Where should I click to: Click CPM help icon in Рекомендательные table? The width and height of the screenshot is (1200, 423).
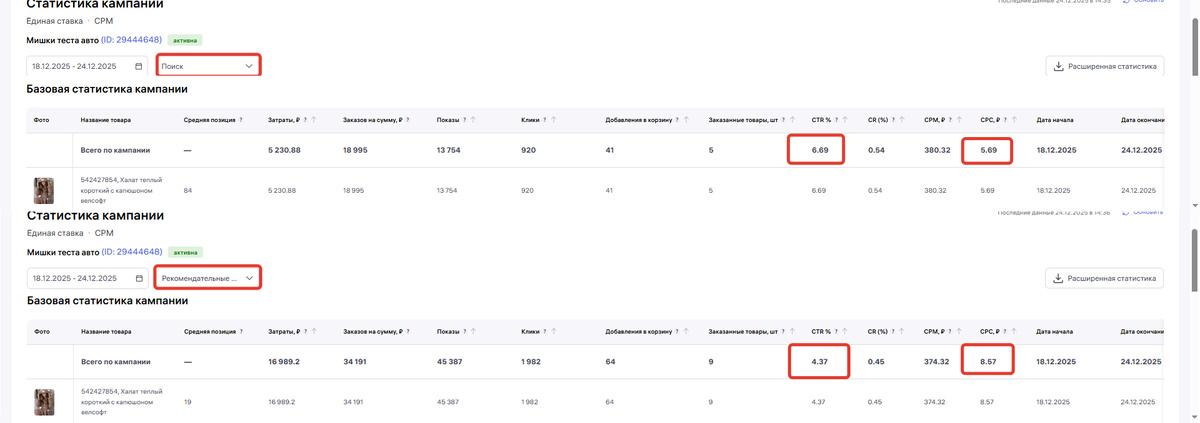pyautogui.click(x=950, y=331)
